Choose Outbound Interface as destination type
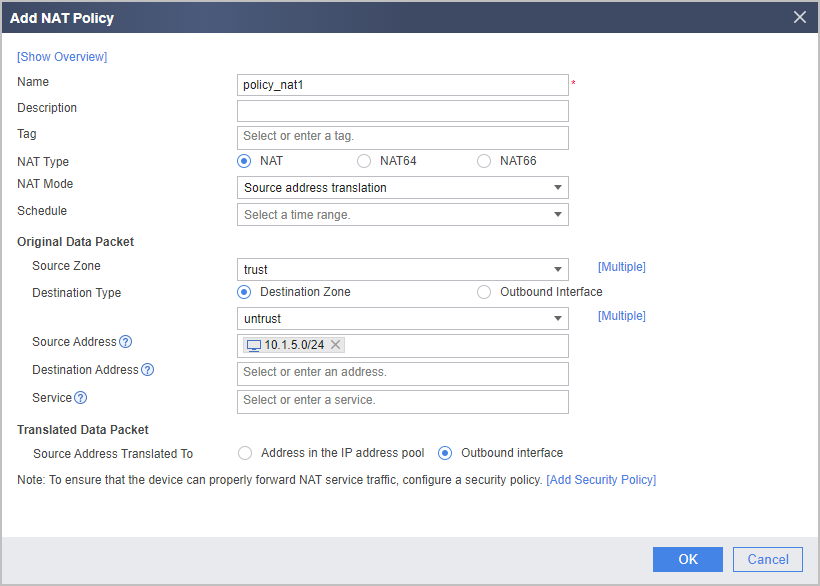The height and width of the screenshot is (586, 820). click(x=484, y=292)
